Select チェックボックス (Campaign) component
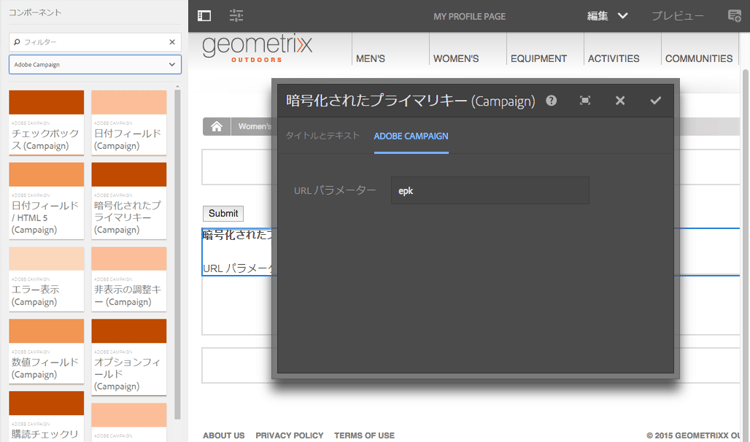Viewport: 750px width, 442px height. 46,122
